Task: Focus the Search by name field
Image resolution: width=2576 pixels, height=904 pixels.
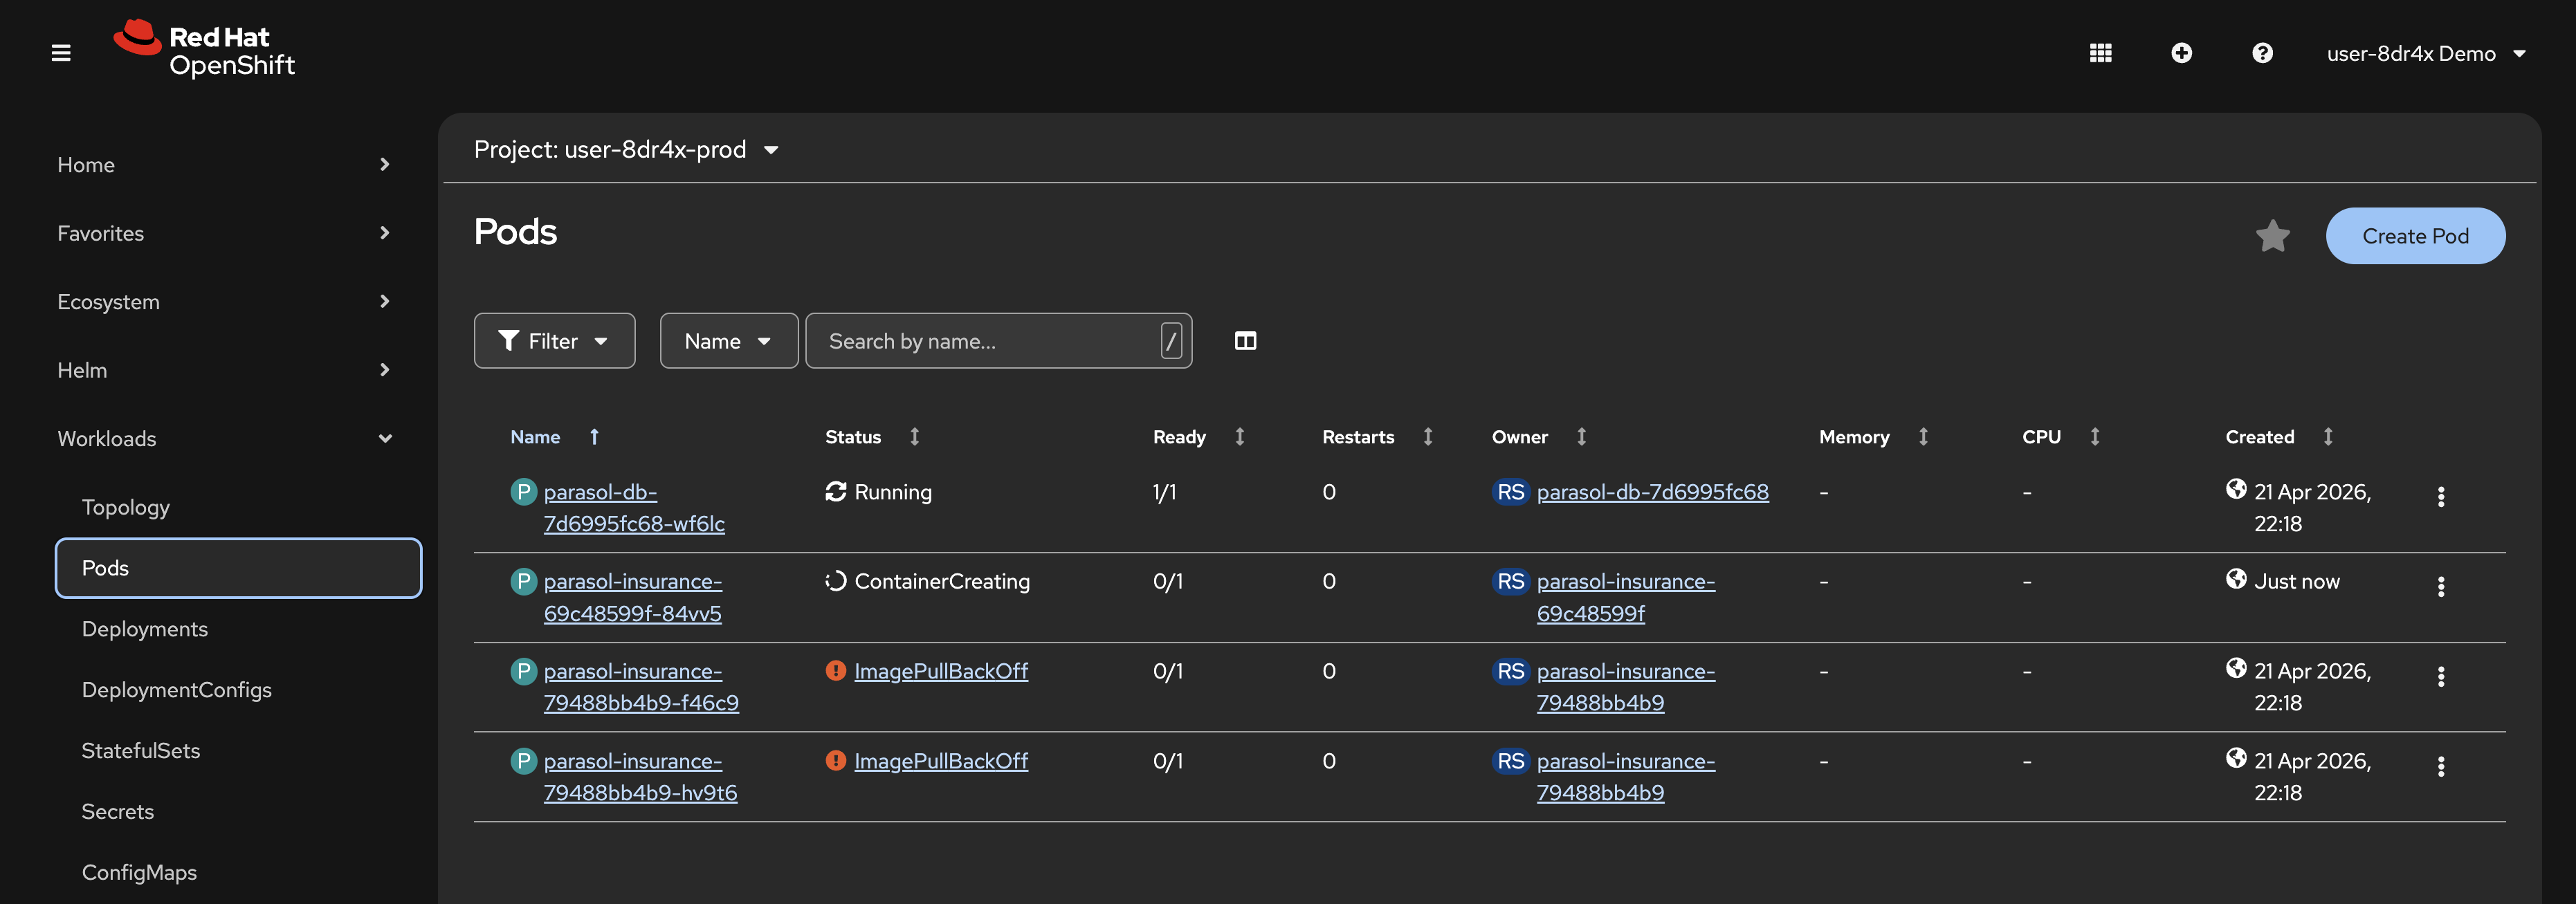Action: point(985,341)
